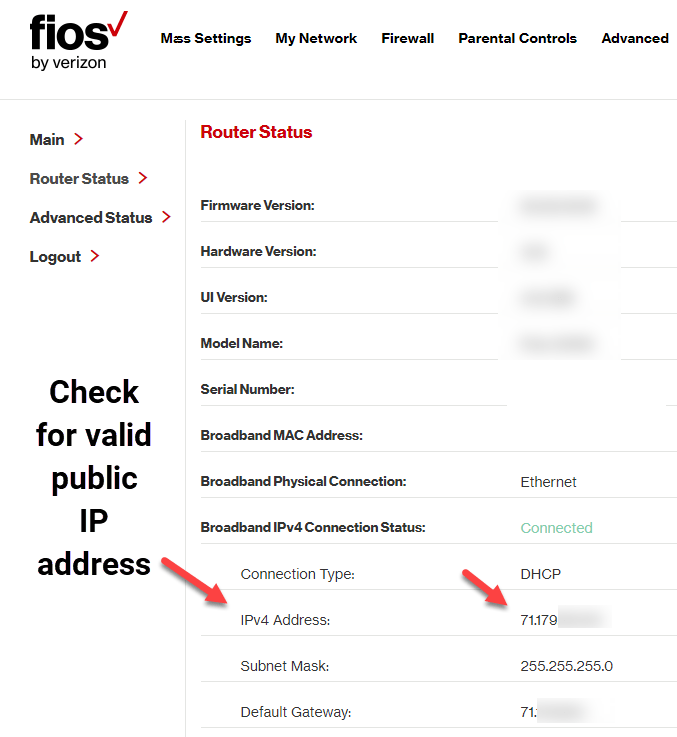Open the Main sidebar link
The height and width of the screenshot is (737, 677).
coord(47,140)
